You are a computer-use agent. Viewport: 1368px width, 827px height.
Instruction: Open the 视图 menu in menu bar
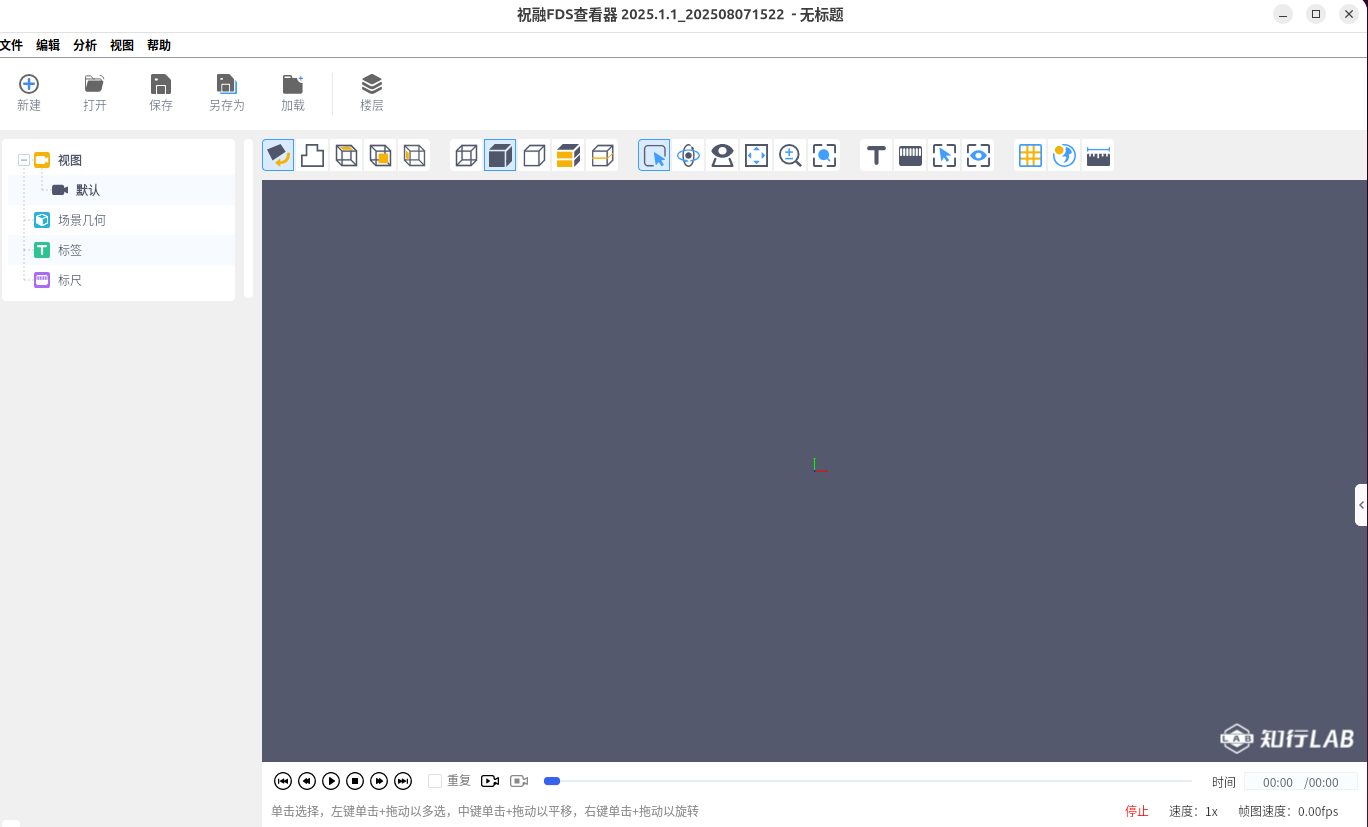[122, 45]
